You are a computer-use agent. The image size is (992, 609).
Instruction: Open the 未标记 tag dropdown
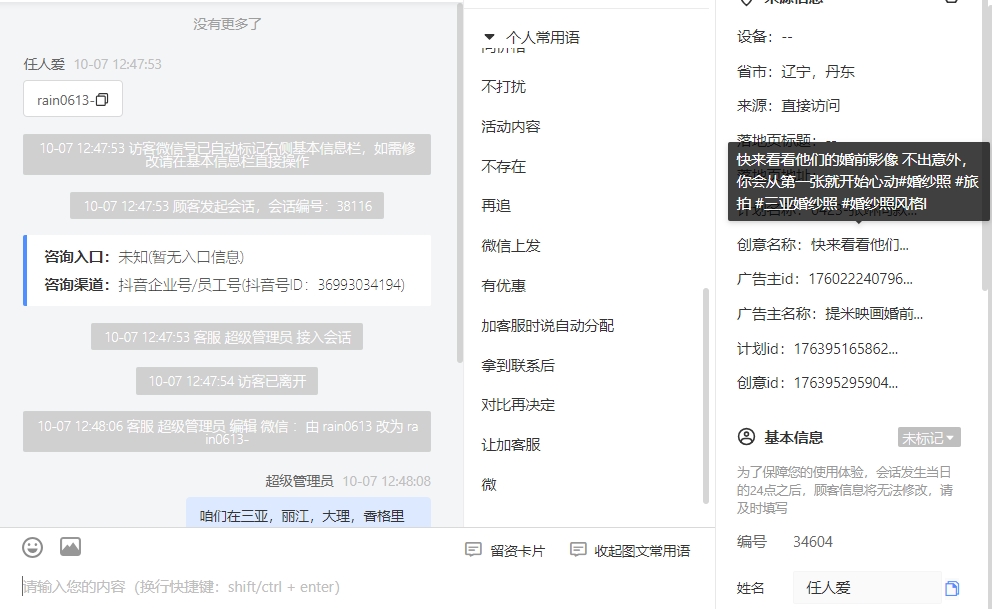click(929, 438)
